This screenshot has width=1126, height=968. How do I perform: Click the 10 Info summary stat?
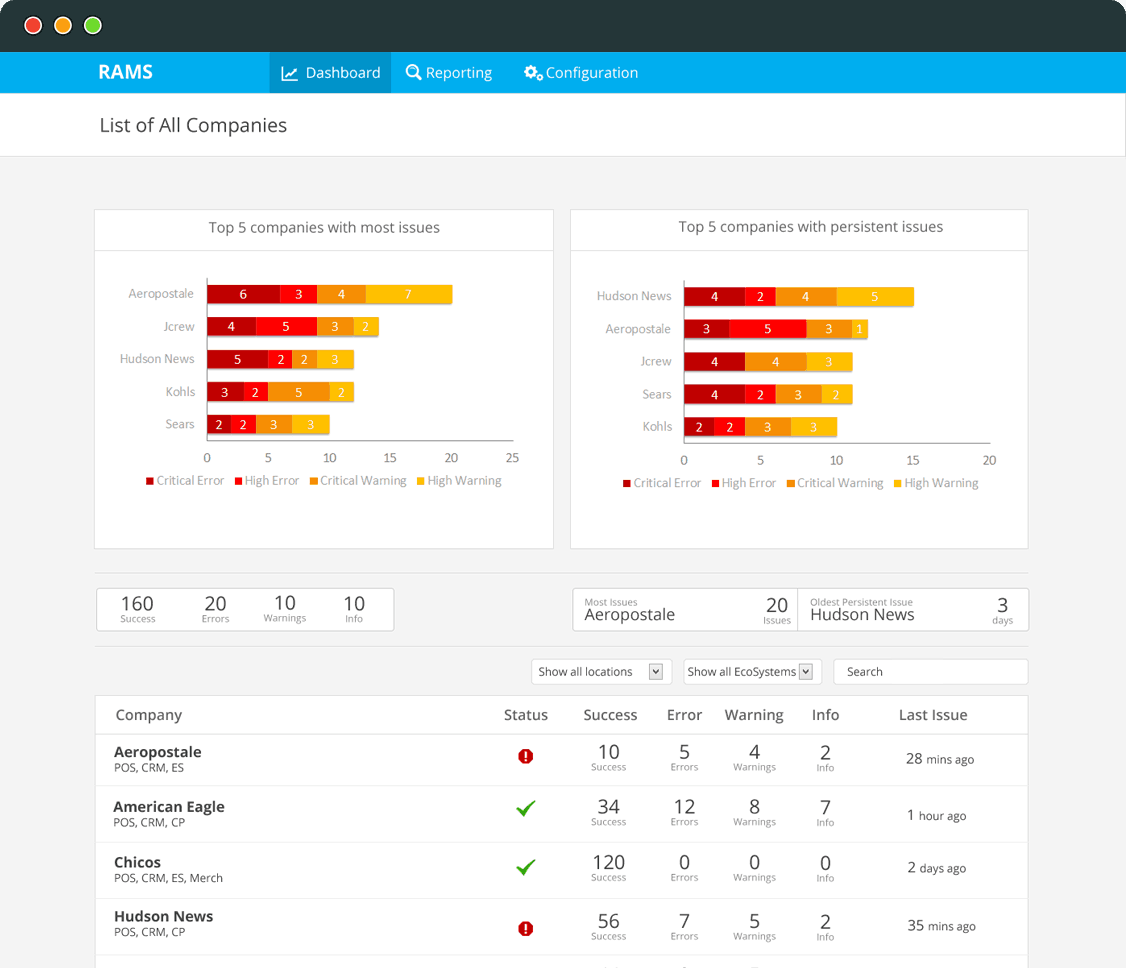pyautogui.click(x=354, y=609)
